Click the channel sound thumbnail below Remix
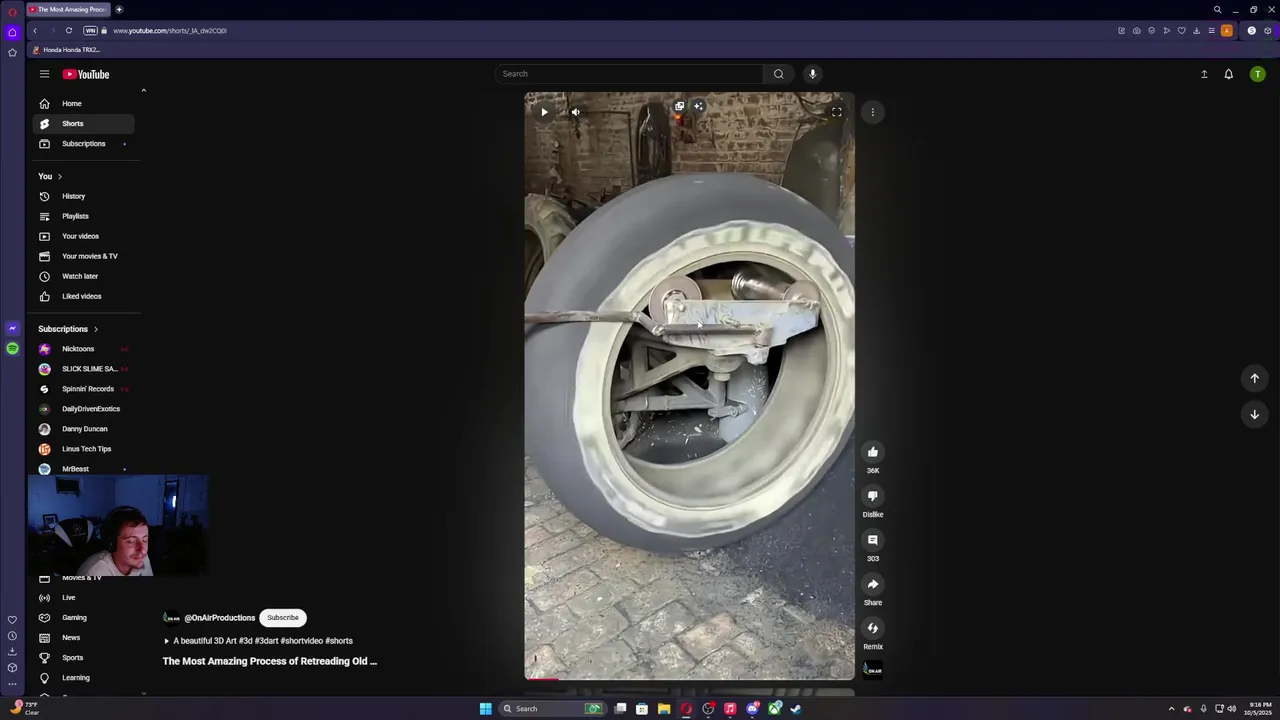This screenshot has width=1280, height=720. tap(873, 669)
